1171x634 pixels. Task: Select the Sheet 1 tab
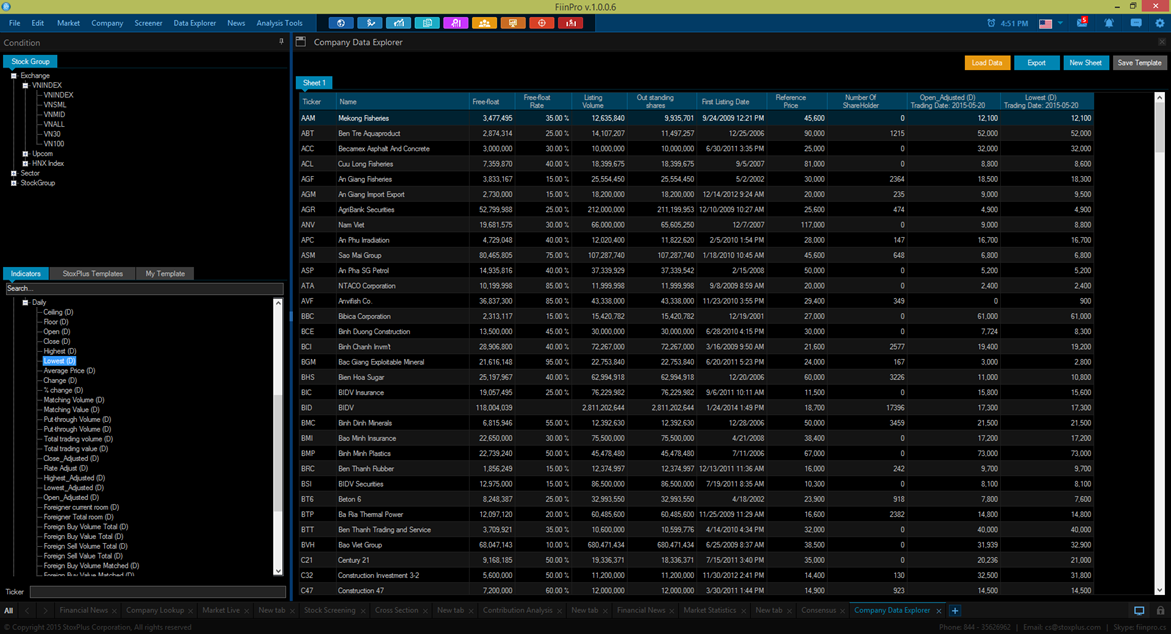[x=314, y=83]
